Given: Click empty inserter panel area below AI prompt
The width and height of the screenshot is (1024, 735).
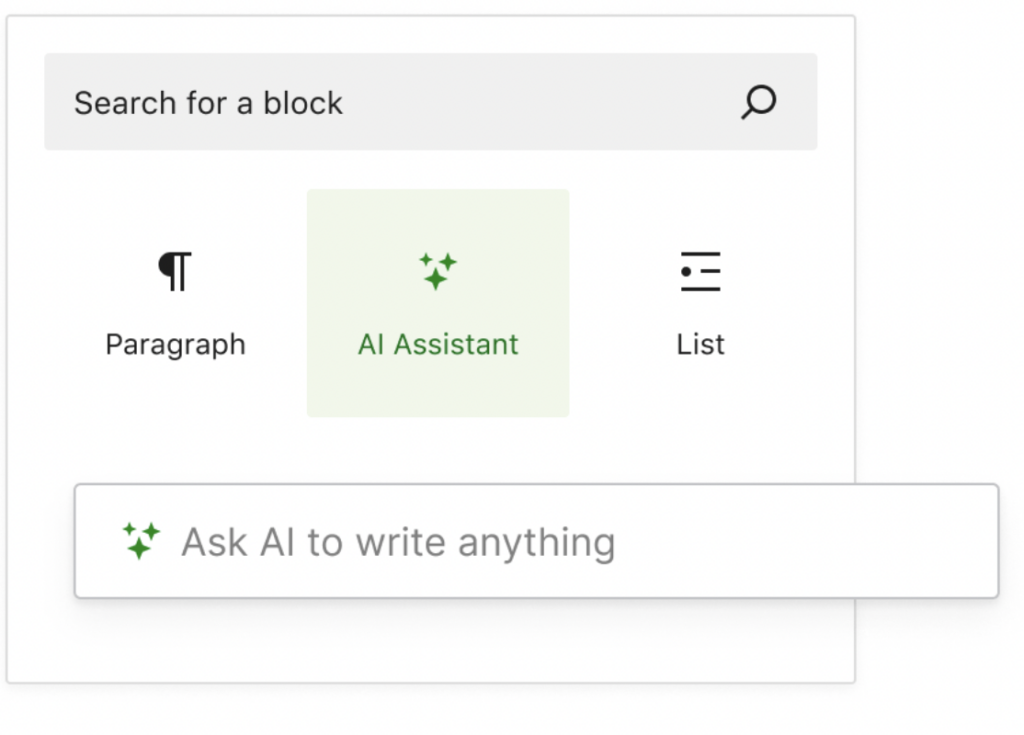Looking at the screenshot, I should pyautogui.click(x=431, y=642).
